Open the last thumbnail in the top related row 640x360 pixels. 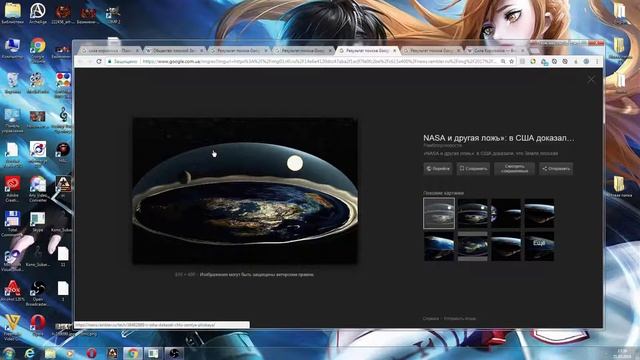(539, 213)
